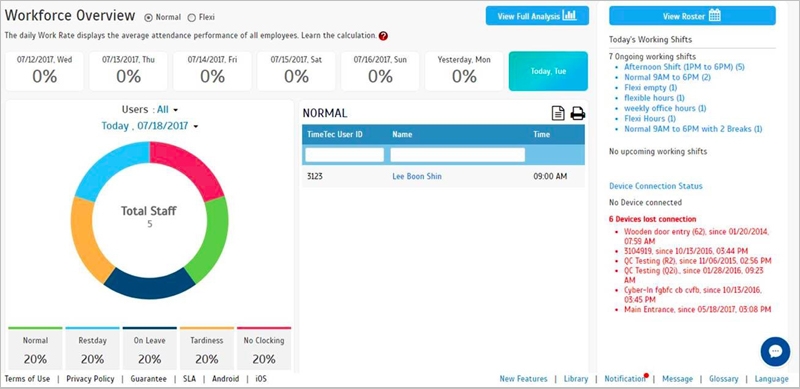Click the Cyber-In fgbfc cb cvfb device entry
The image size is (800, 389).
pos(693,294)
